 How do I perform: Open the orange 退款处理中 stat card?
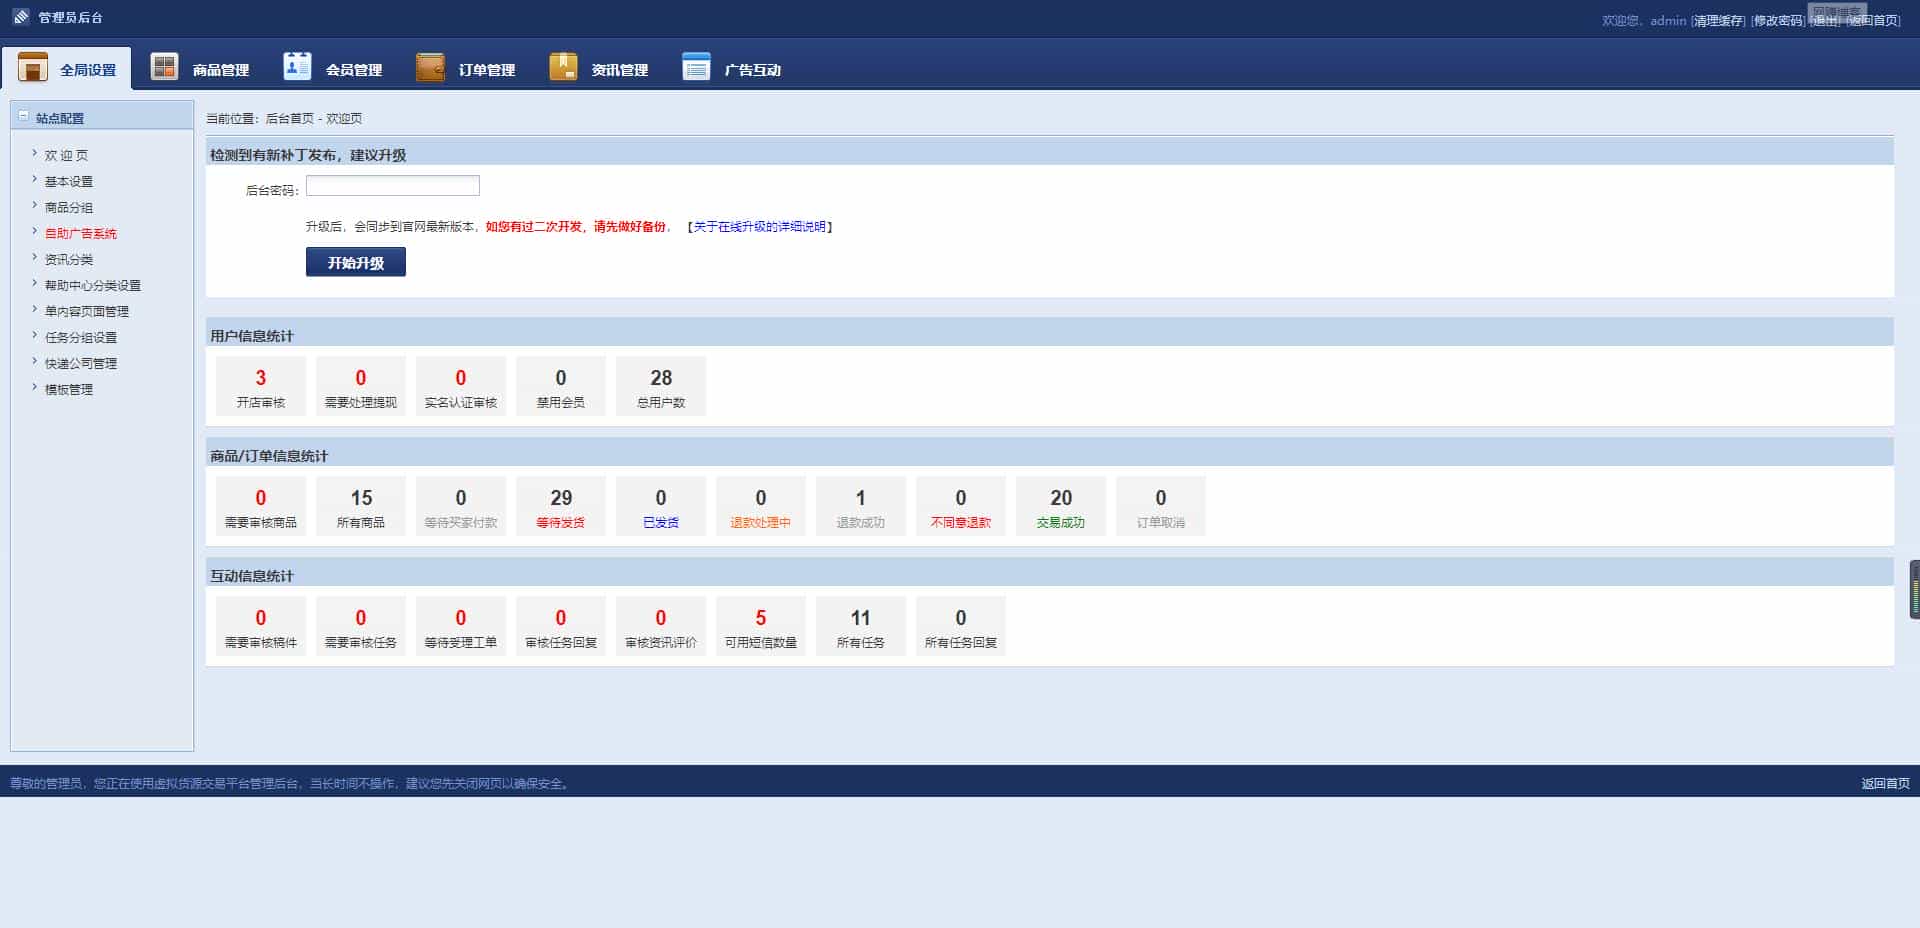pyautogui.click(x=761, y=506)
